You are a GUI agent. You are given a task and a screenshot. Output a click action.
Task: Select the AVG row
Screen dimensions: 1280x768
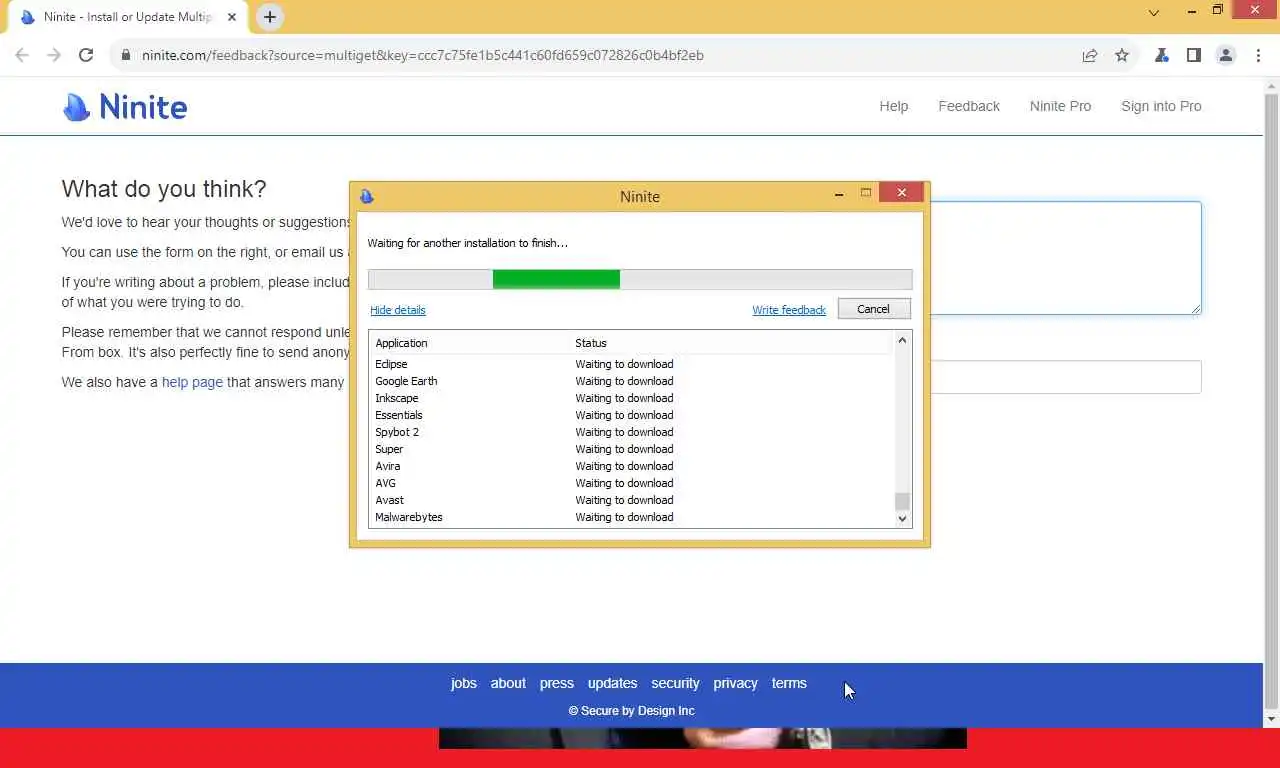click(x=631, y=483)
